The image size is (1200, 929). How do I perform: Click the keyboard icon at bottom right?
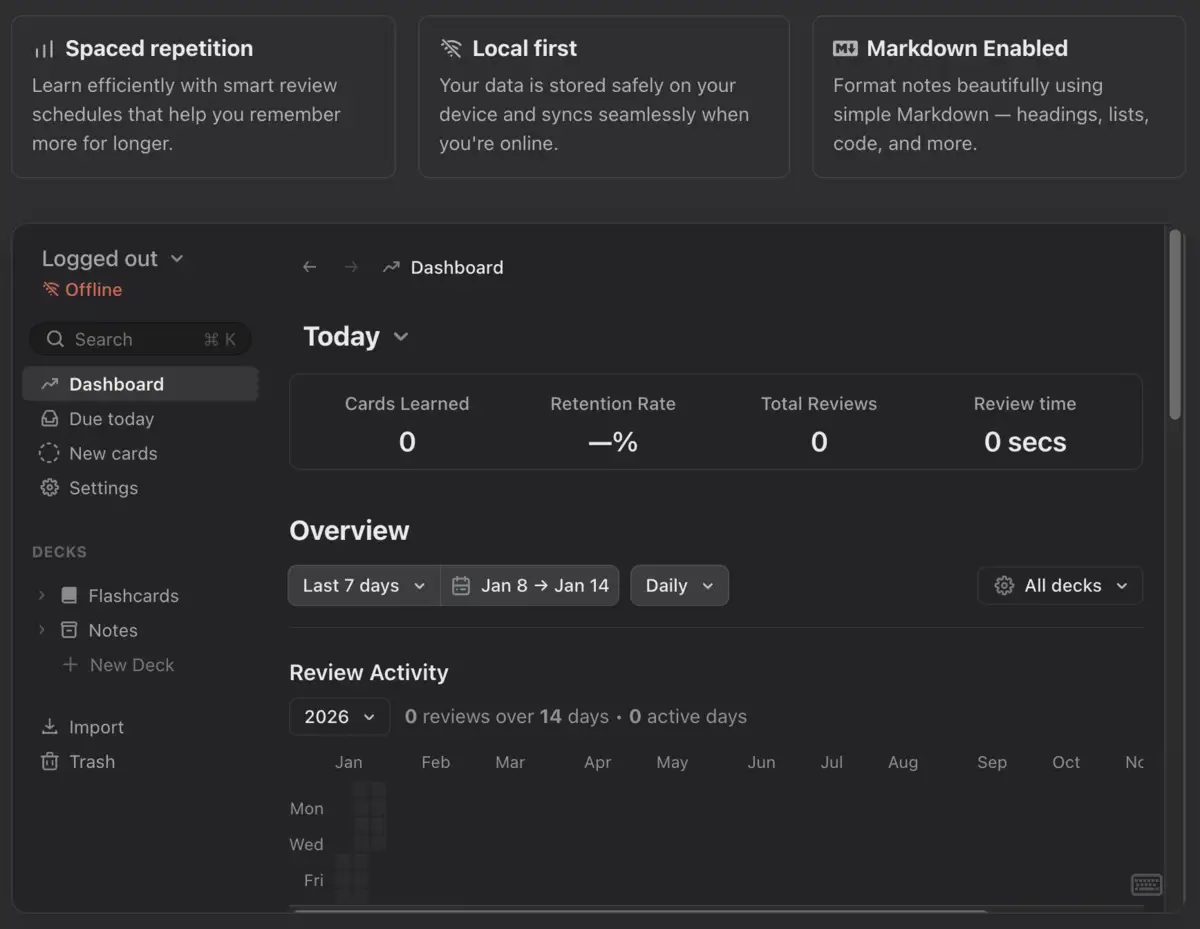(x=1146, y=884)
